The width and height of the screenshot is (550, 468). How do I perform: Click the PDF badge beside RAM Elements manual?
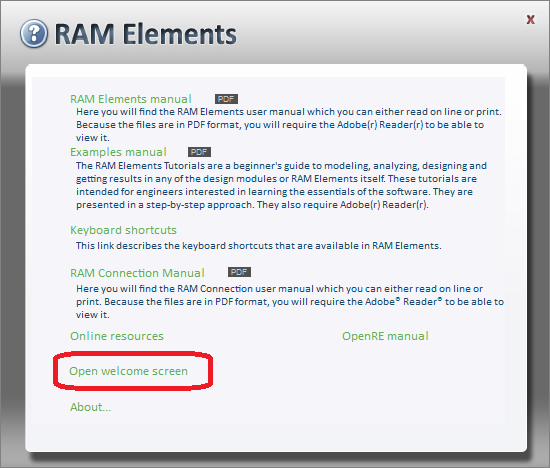click(226, 99)
